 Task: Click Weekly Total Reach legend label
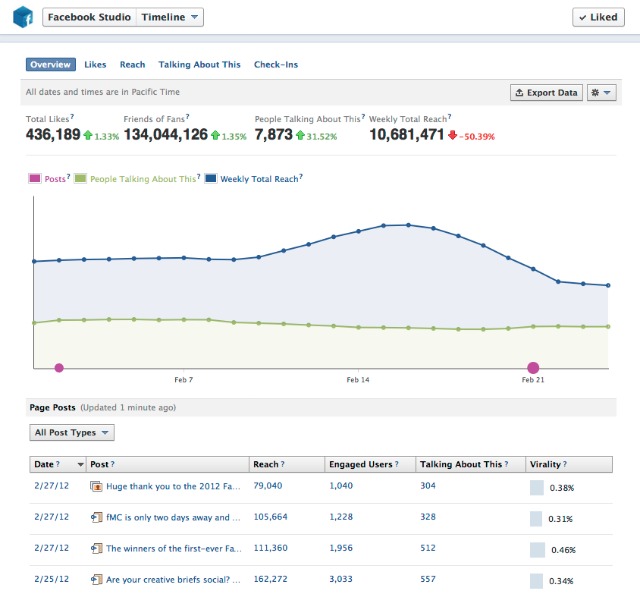click(x=259, y=179)
